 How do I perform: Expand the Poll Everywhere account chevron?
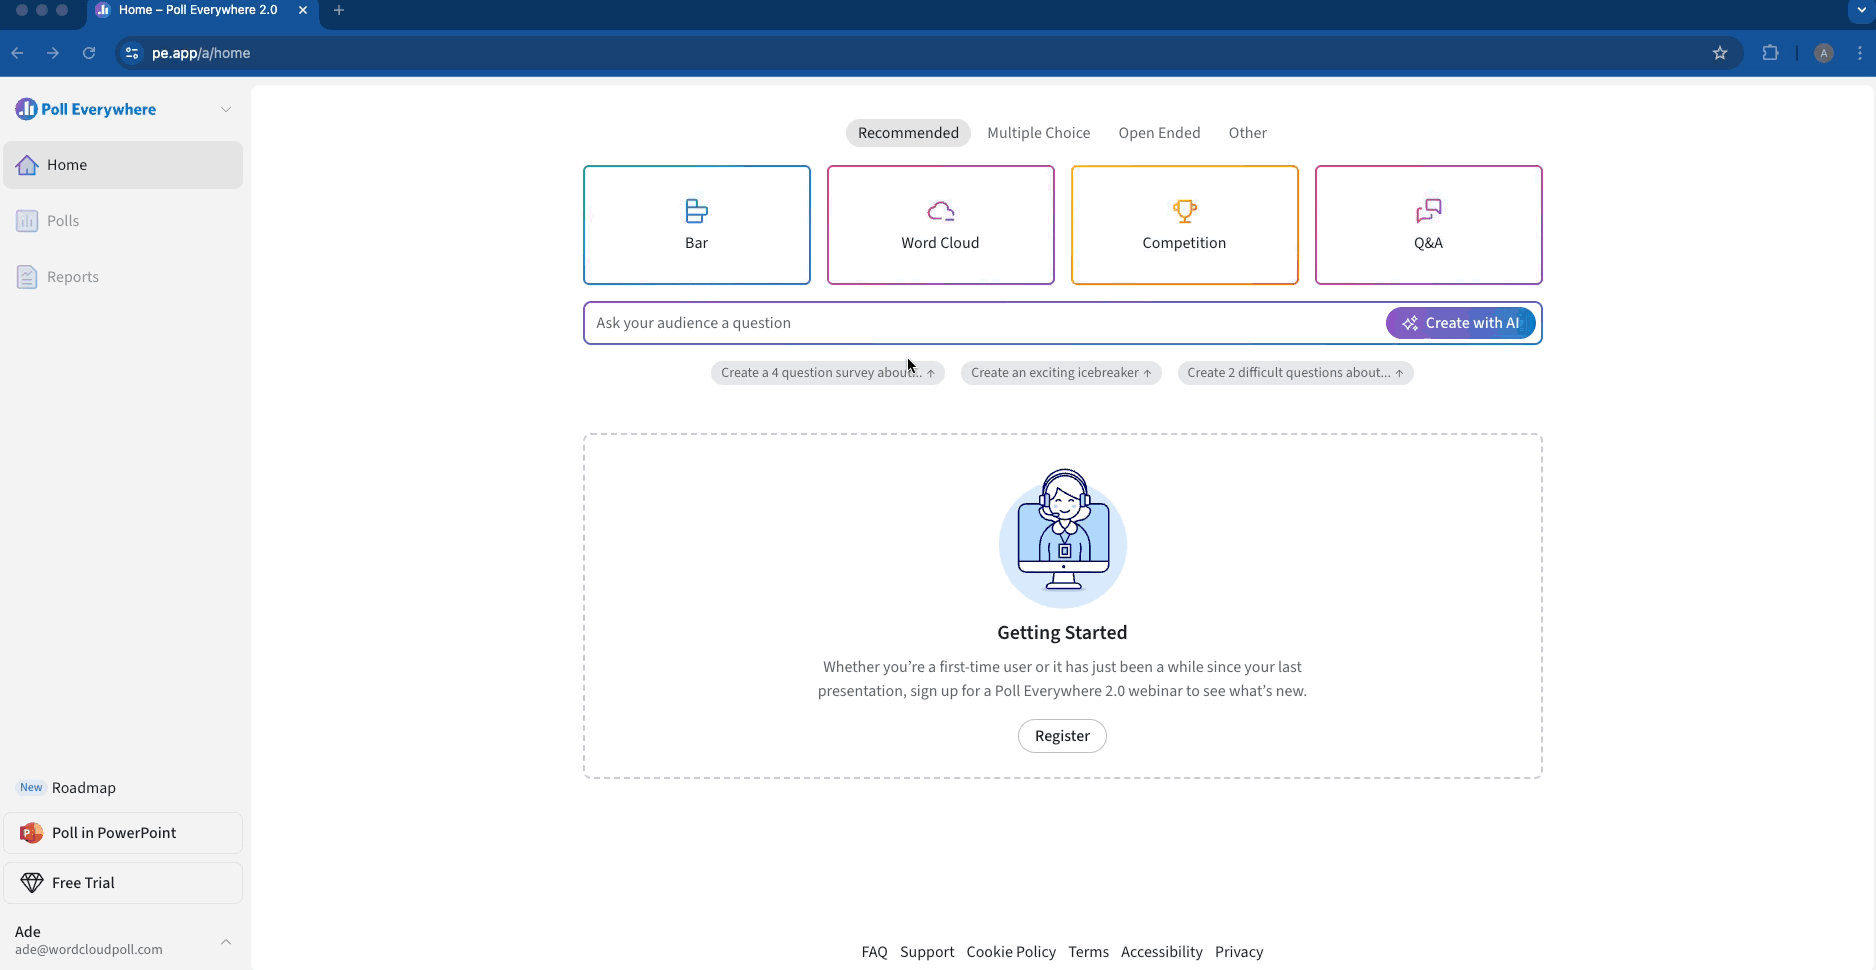pos(226,109)
